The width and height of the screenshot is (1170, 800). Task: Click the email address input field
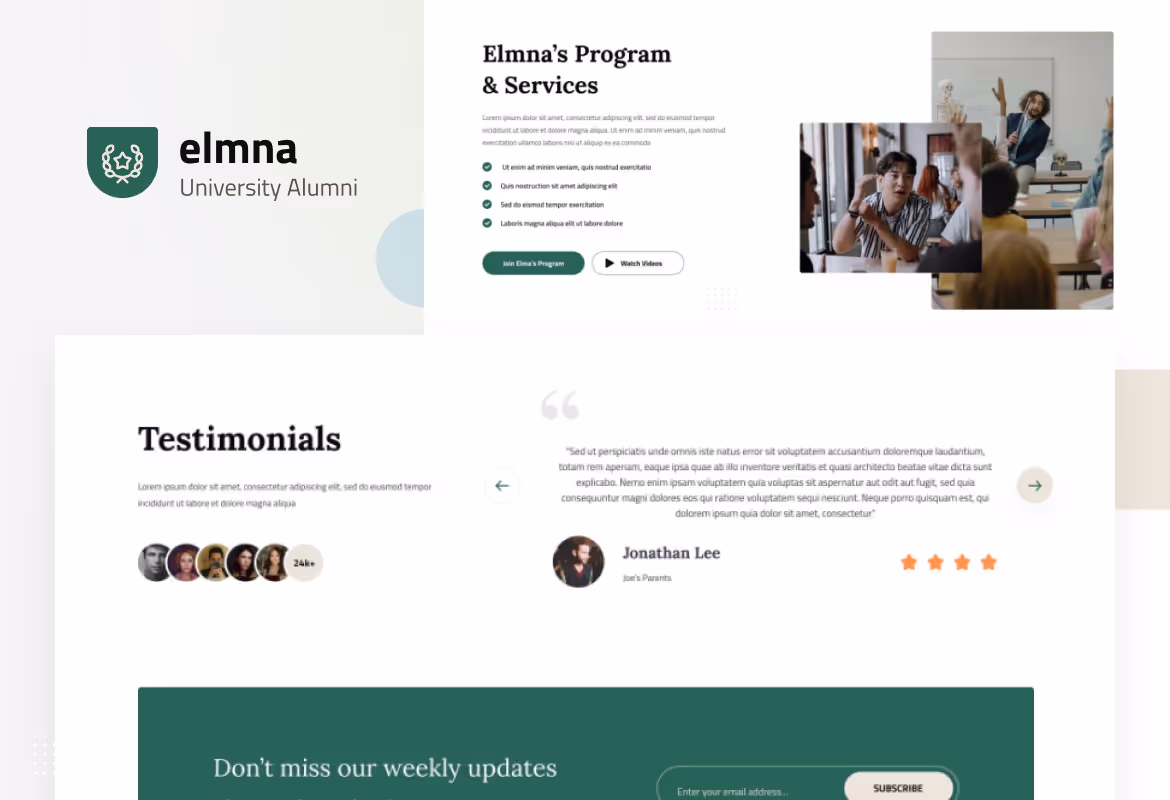click(x=750, y=791)
